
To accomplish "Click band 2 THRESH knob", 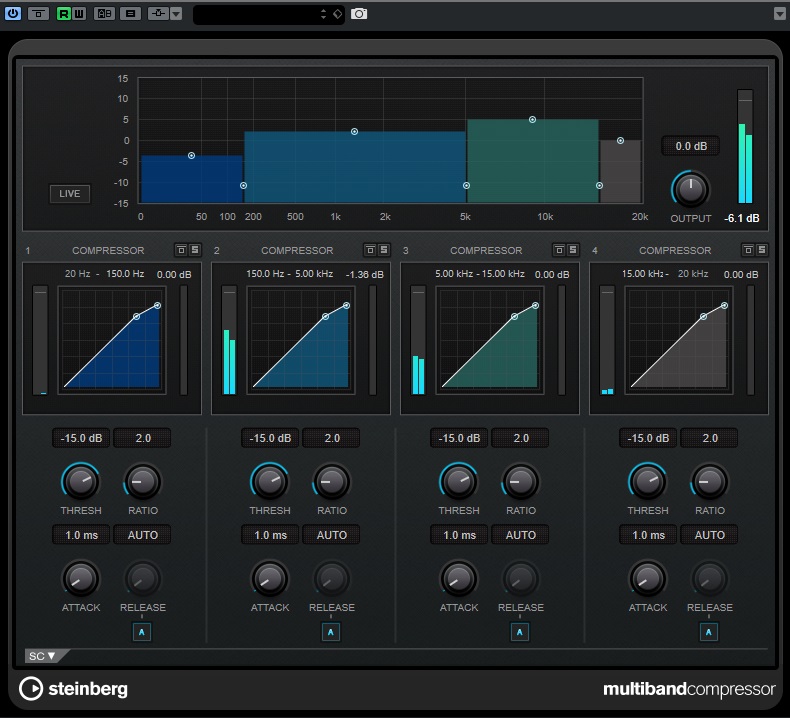I will coord(270,482).
